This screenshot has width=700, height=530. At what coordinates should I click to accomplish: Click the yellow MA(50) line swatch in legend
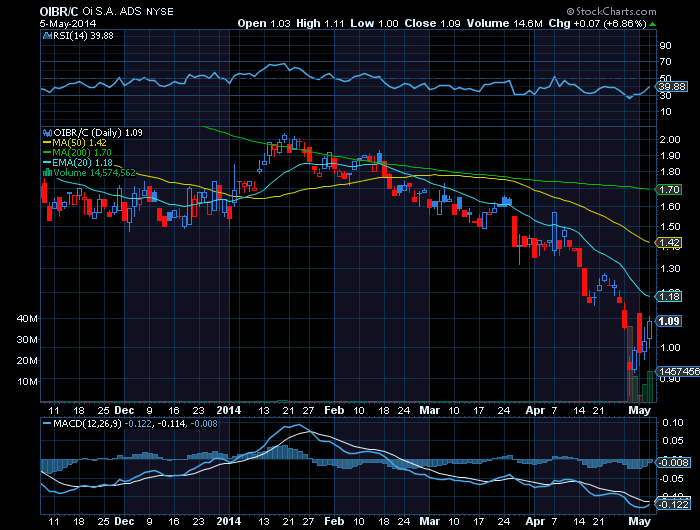click(47, 143)
